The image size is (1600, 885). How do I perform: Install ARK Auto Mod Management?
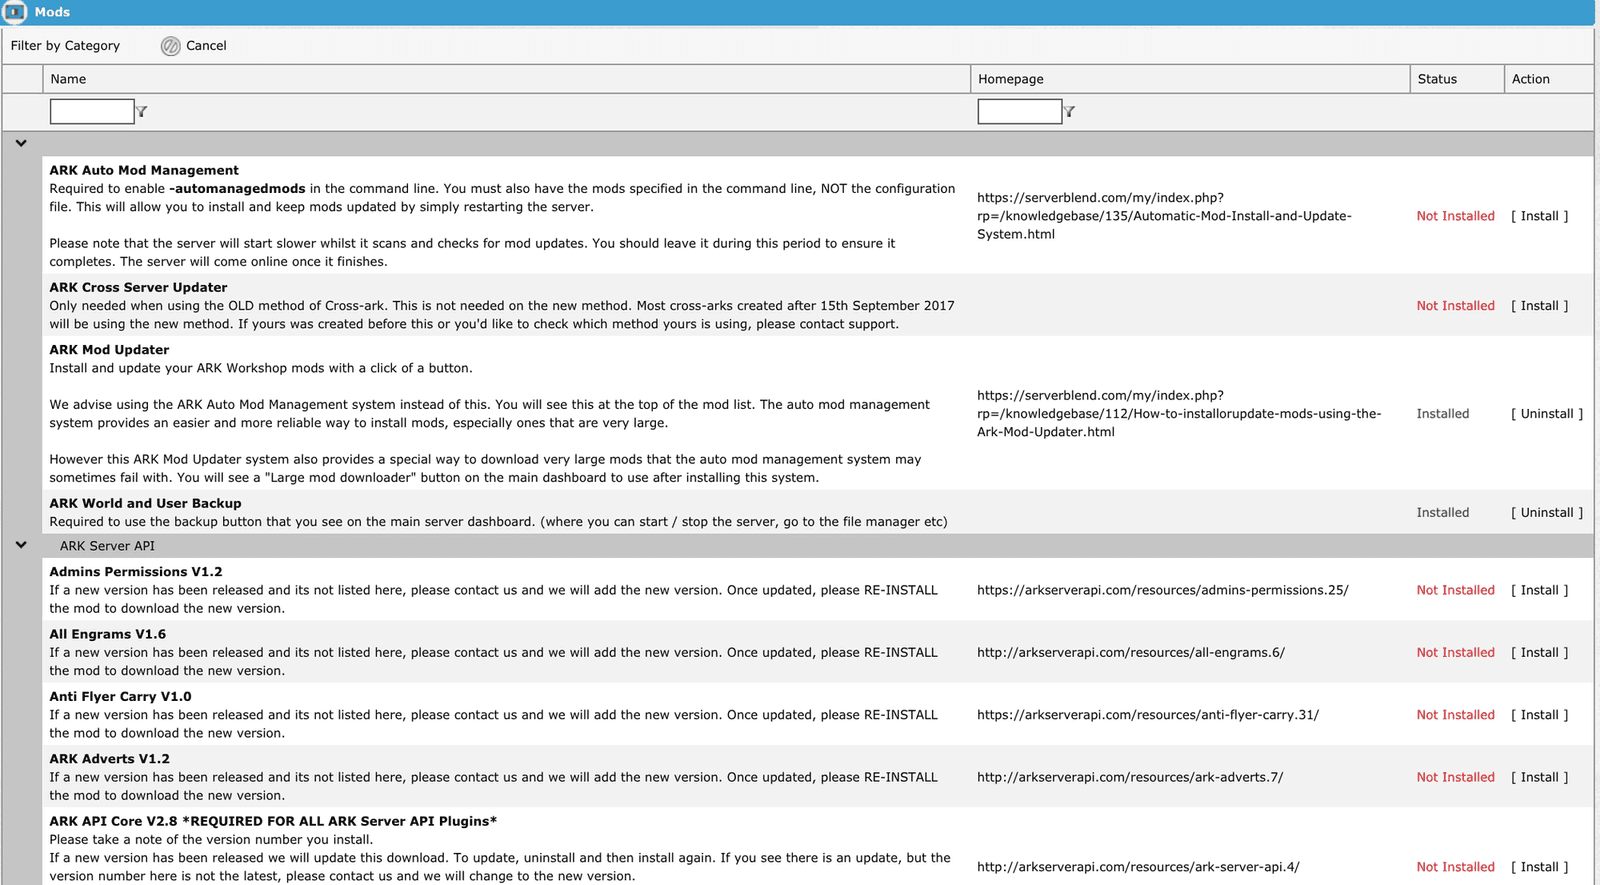[x=1540, y=216]
